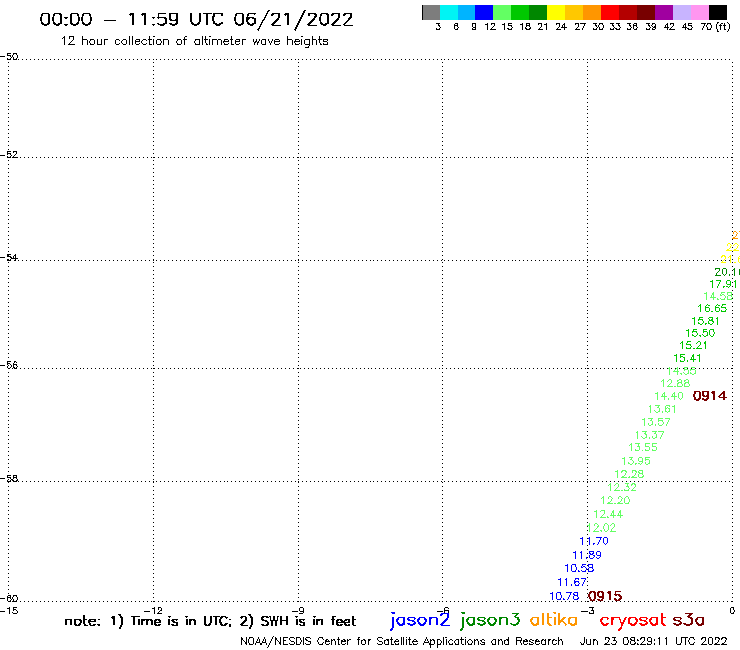This screenshot has height=650, width=740.
Task: Click the wave height value 15.50
Action: pos(700,333)
